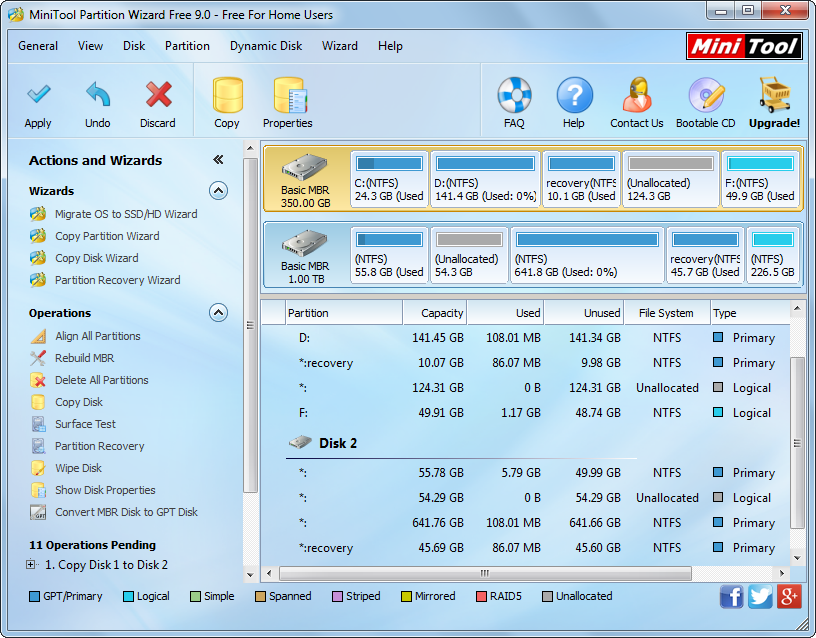Screen dimensions: 816x638
Task: Click the Upgrade shopping cart icon
Action: pos(774,95)
